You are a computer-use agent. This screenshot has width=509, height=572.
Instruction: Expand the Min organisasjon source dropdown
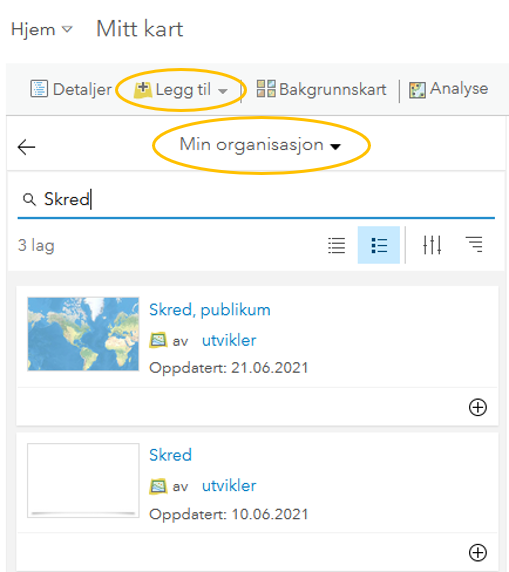[261, 145]
